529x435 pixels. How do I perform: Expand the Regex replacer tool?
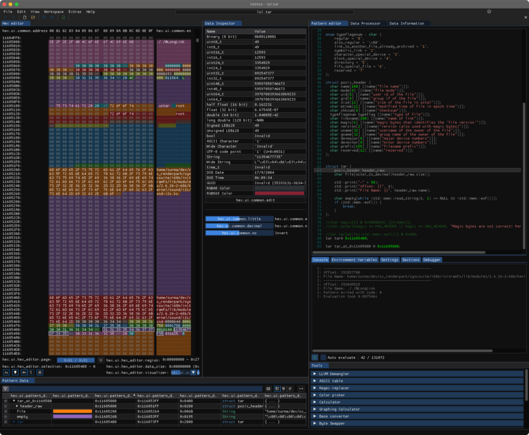(x=417, y=388)
